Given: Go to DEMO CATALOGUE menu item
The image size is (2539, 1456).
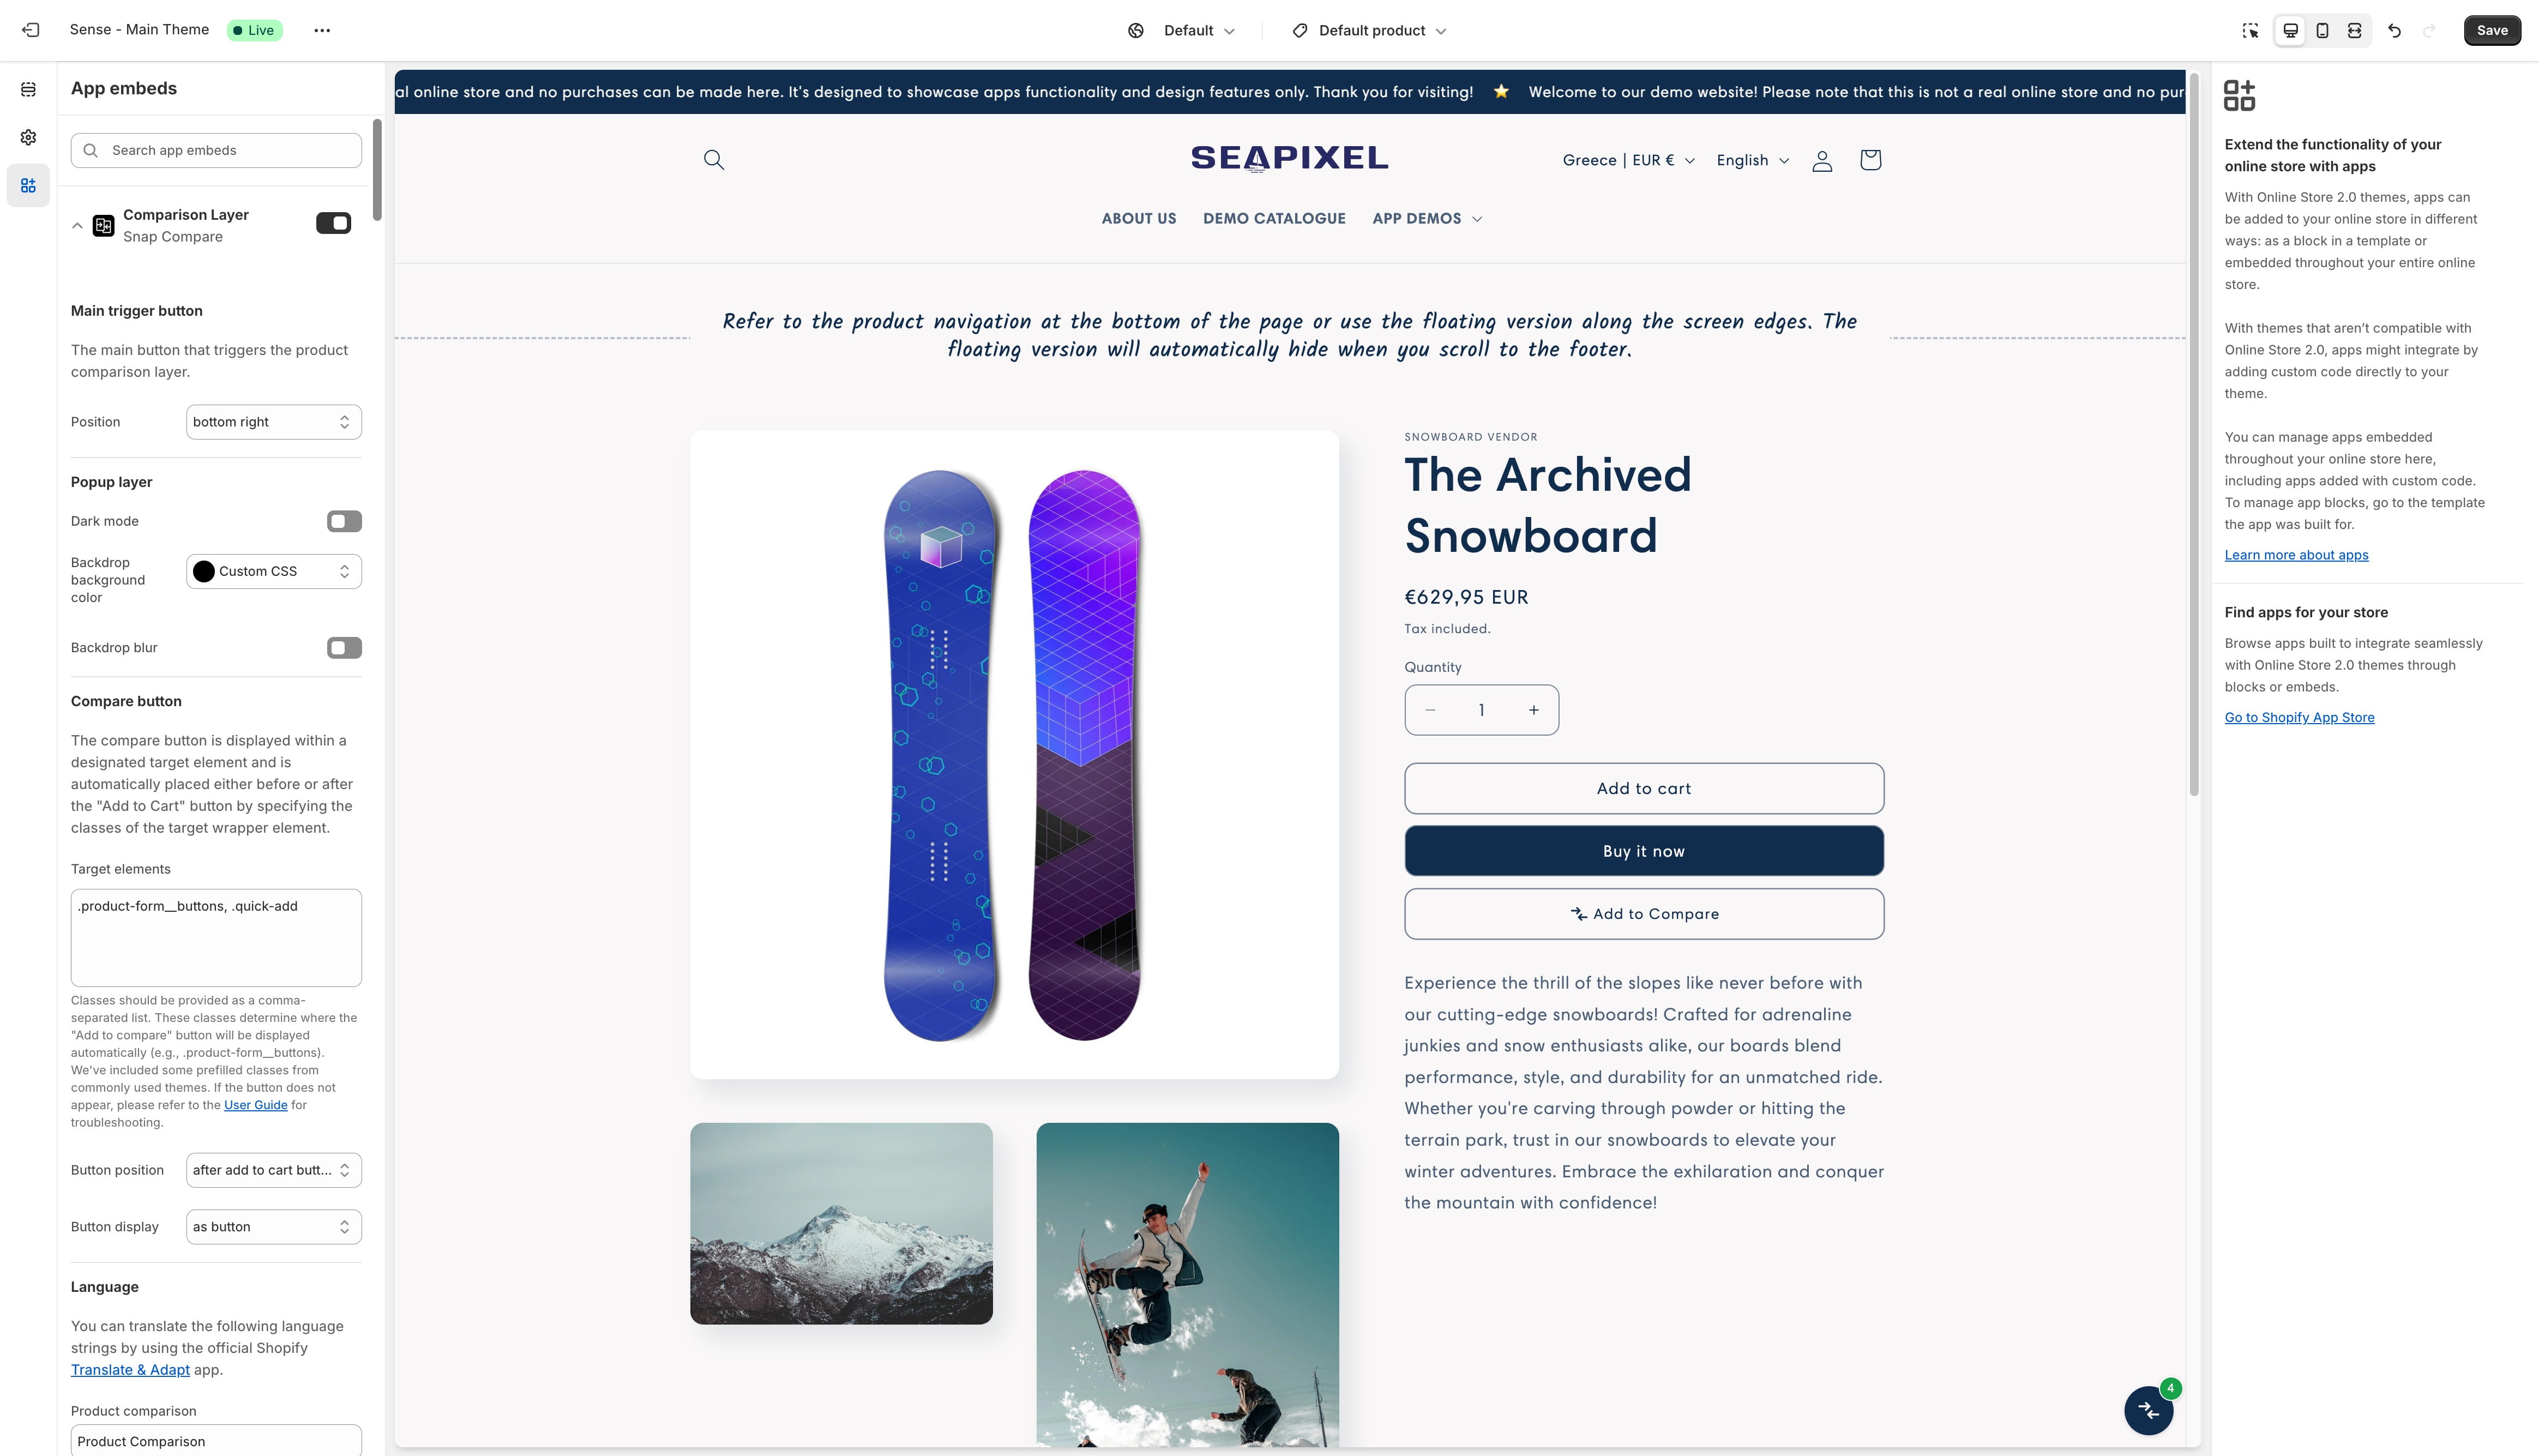Looking at the screenshot, I should pyautogui.click(x=1274, y=218).
